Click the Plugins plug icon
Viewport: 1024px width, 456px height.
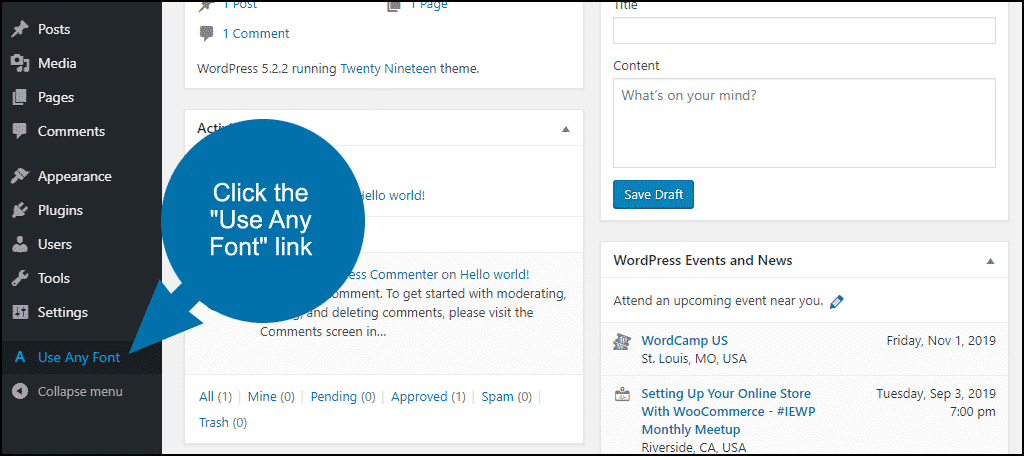pos(19,210)
